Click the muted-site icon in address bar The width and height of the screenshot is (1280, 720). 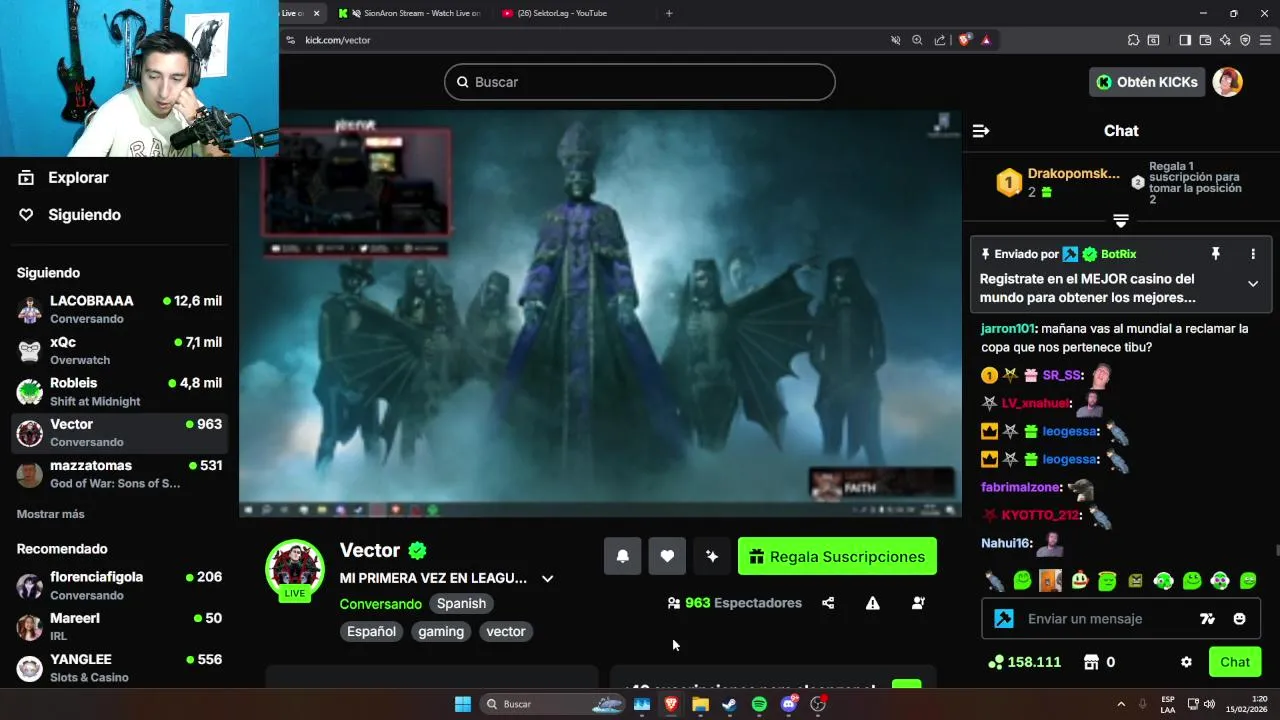pos(895,40)
